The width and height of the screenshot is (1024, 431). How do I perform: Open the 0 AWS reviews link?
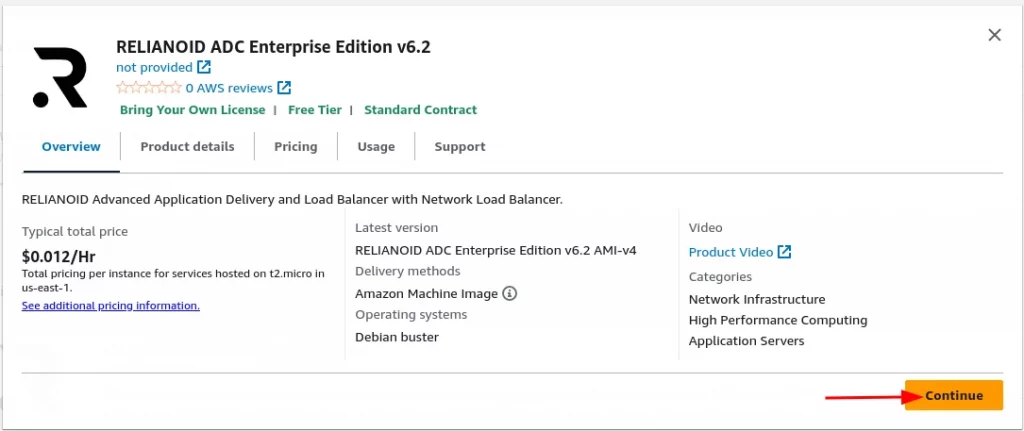pyautogui.click(x=229, y=88)
